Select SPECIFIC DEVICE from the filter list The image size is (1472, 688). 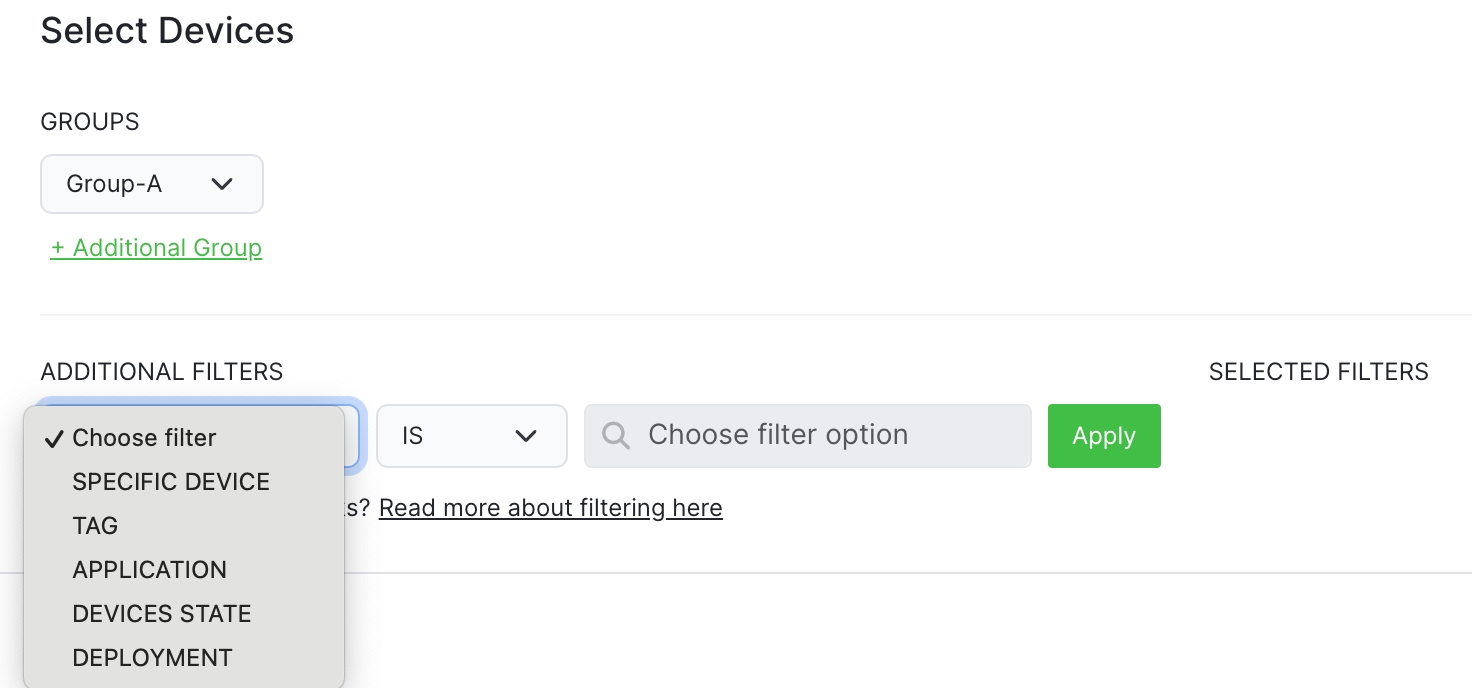(x=171, y=482)
